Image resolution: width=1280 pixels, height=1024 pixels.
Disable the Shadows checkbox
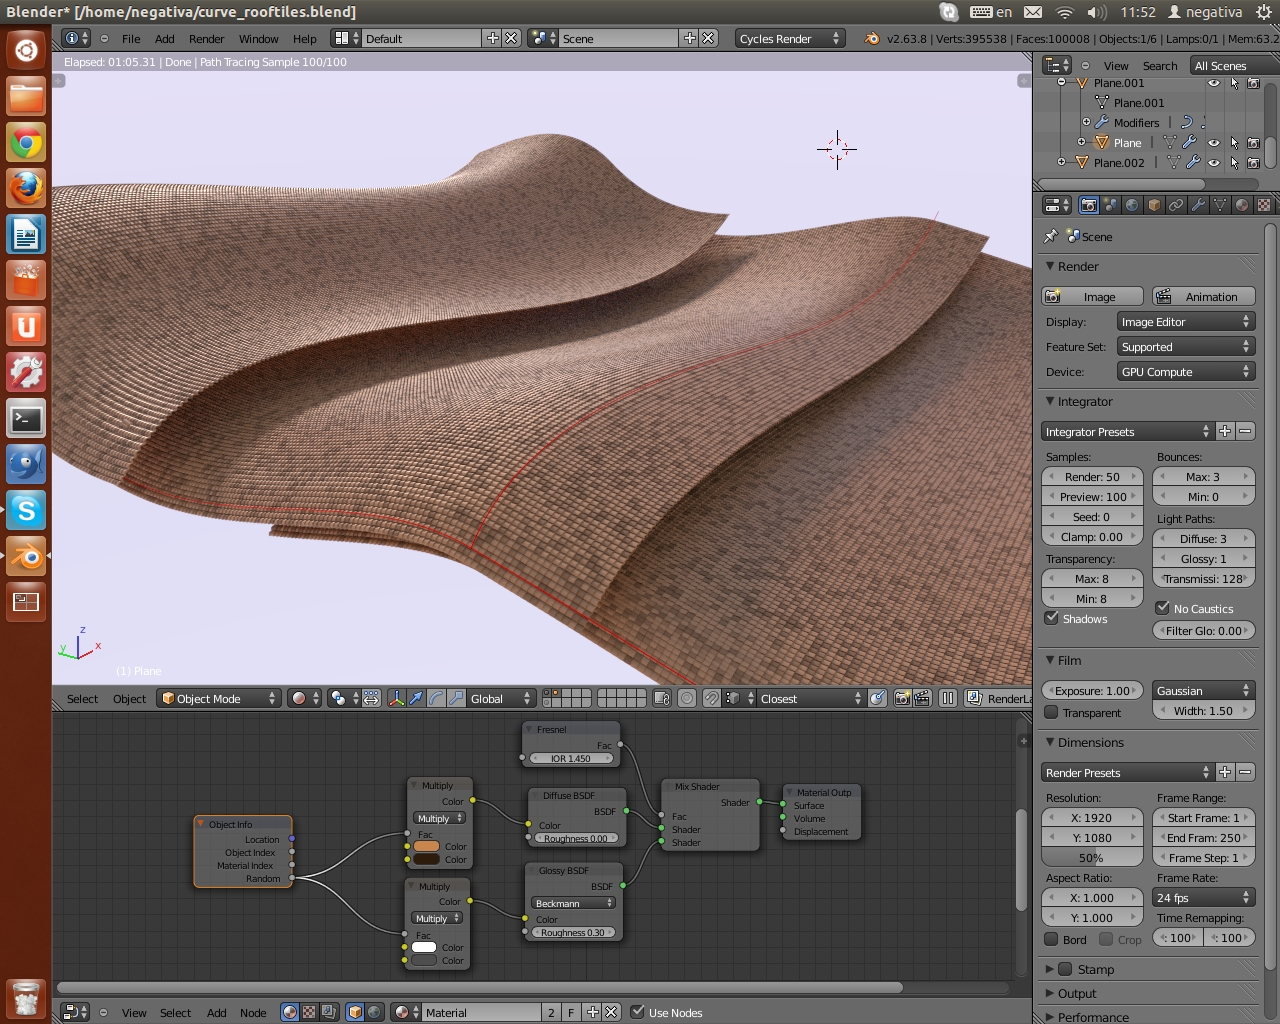(1052, 618)
